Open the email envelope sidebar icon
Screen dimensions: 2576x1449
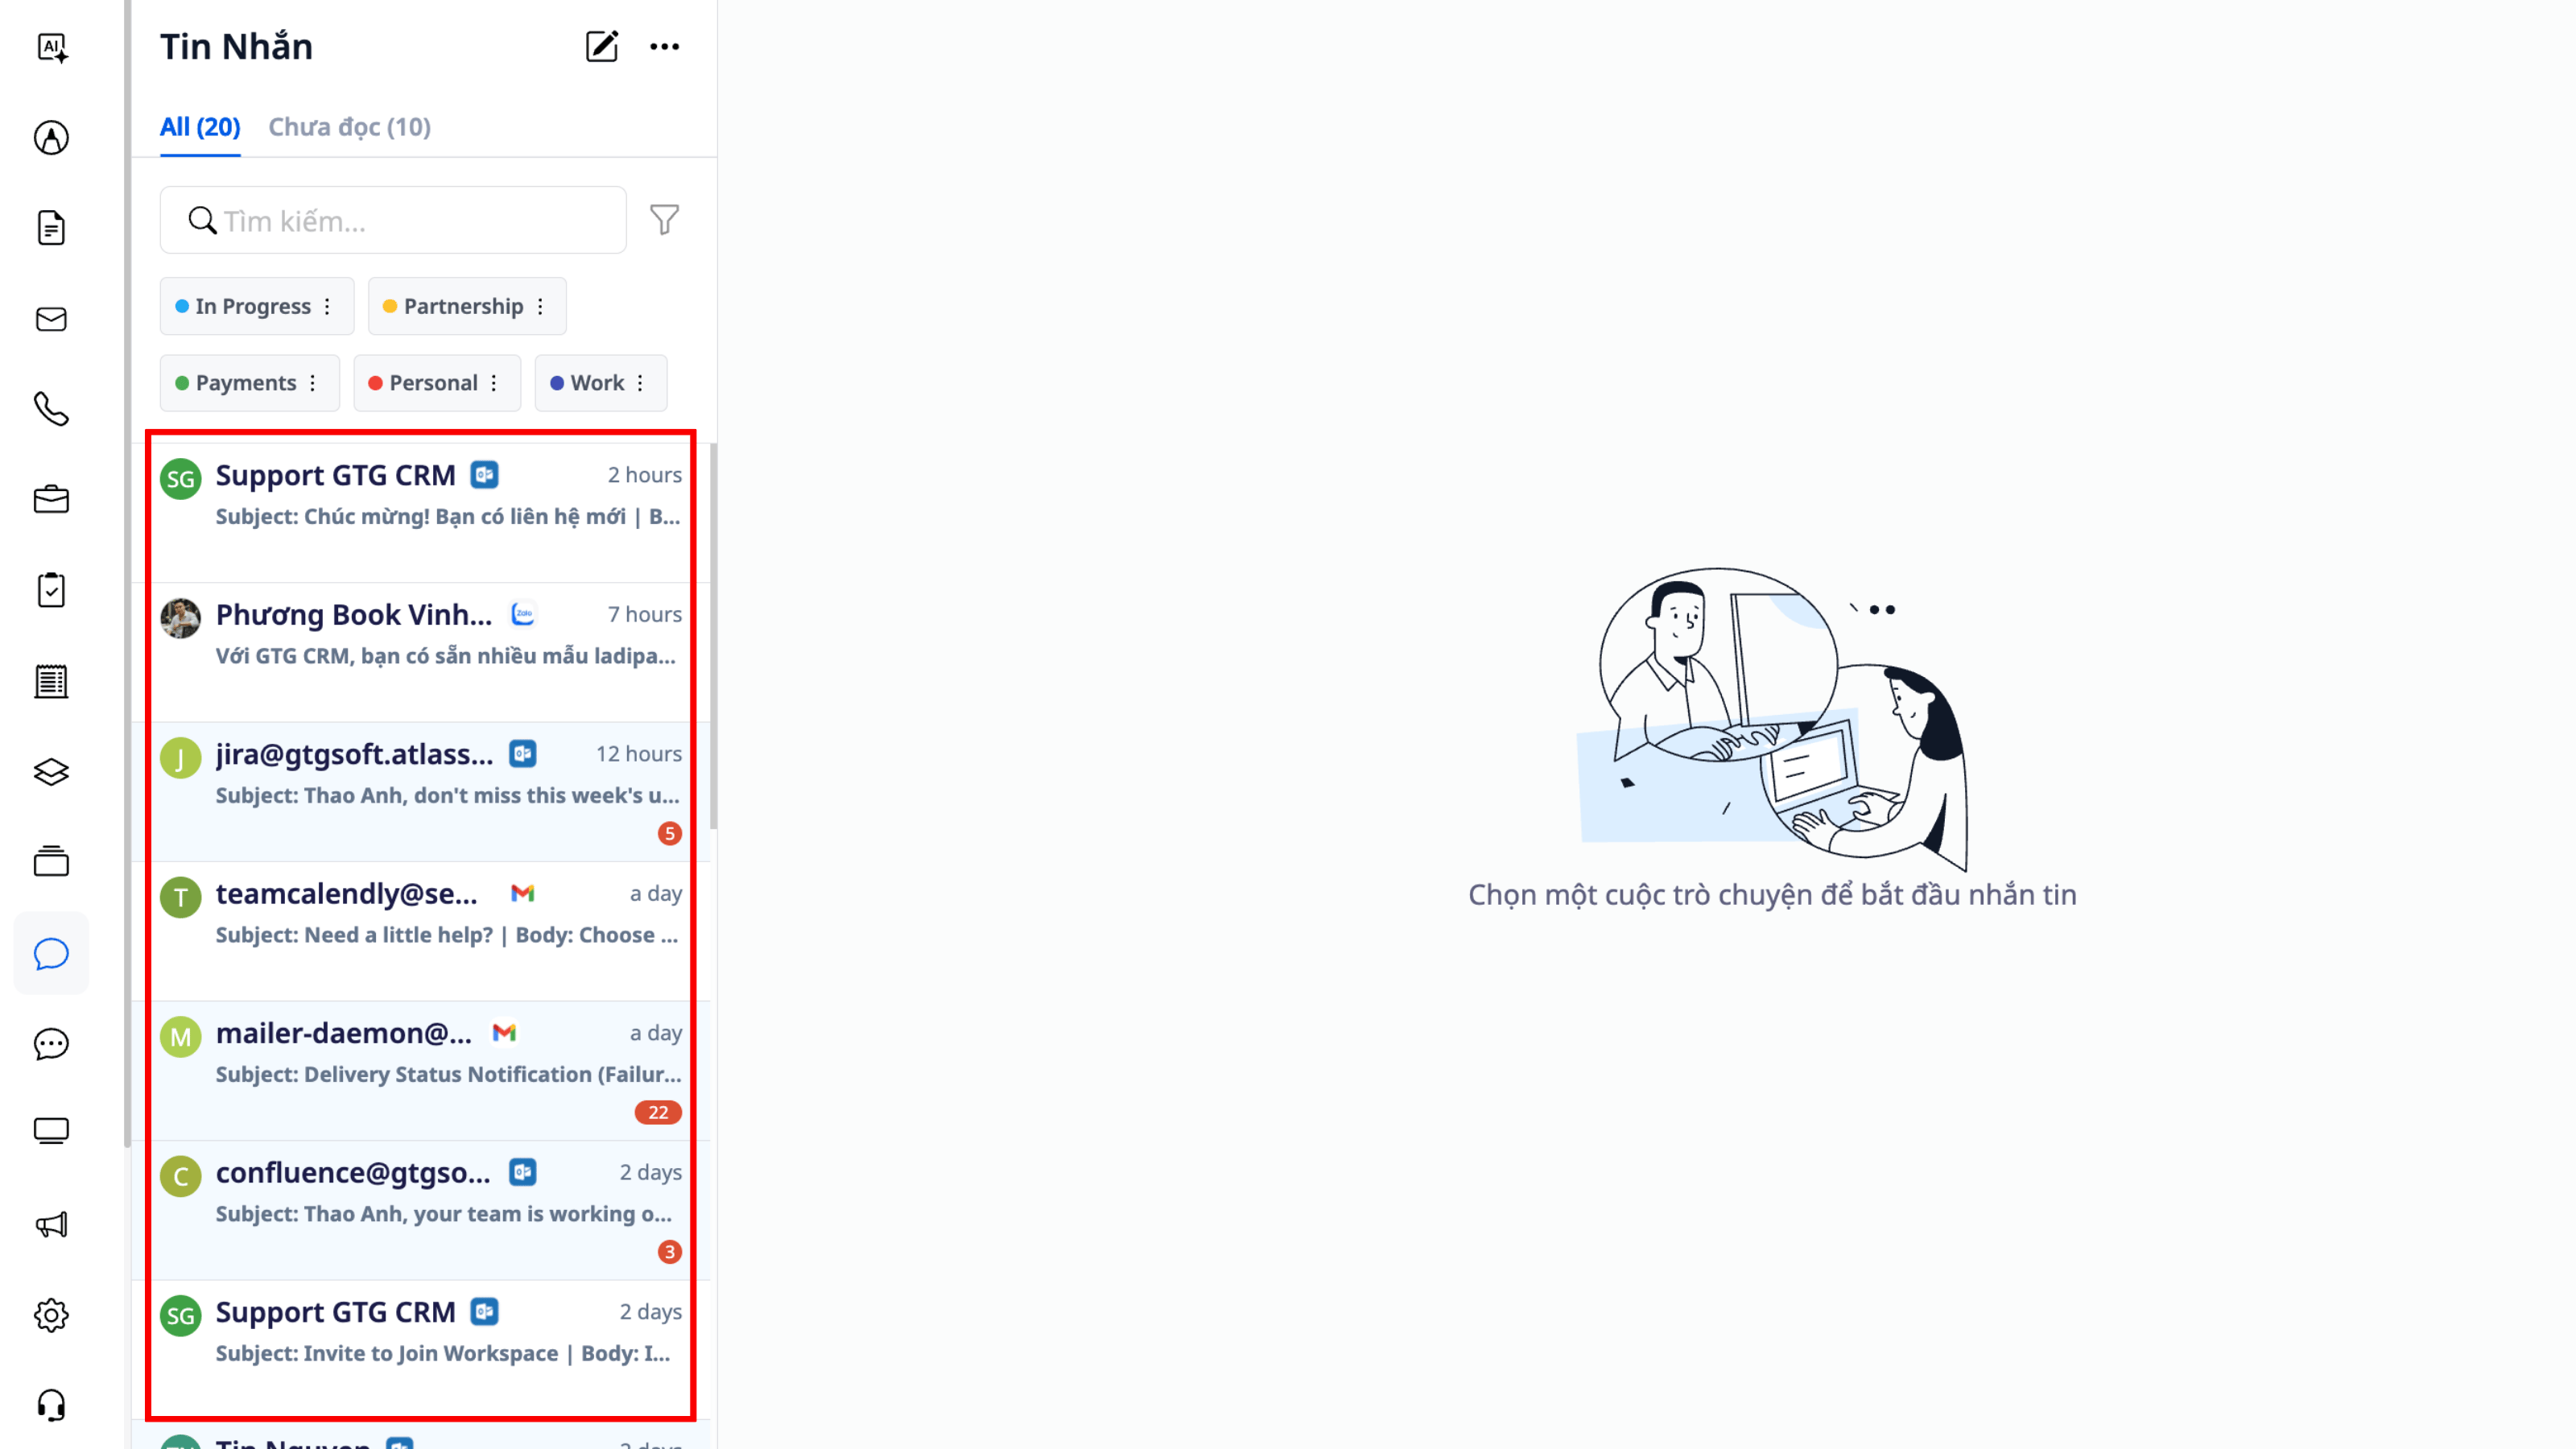coord(51,319)
